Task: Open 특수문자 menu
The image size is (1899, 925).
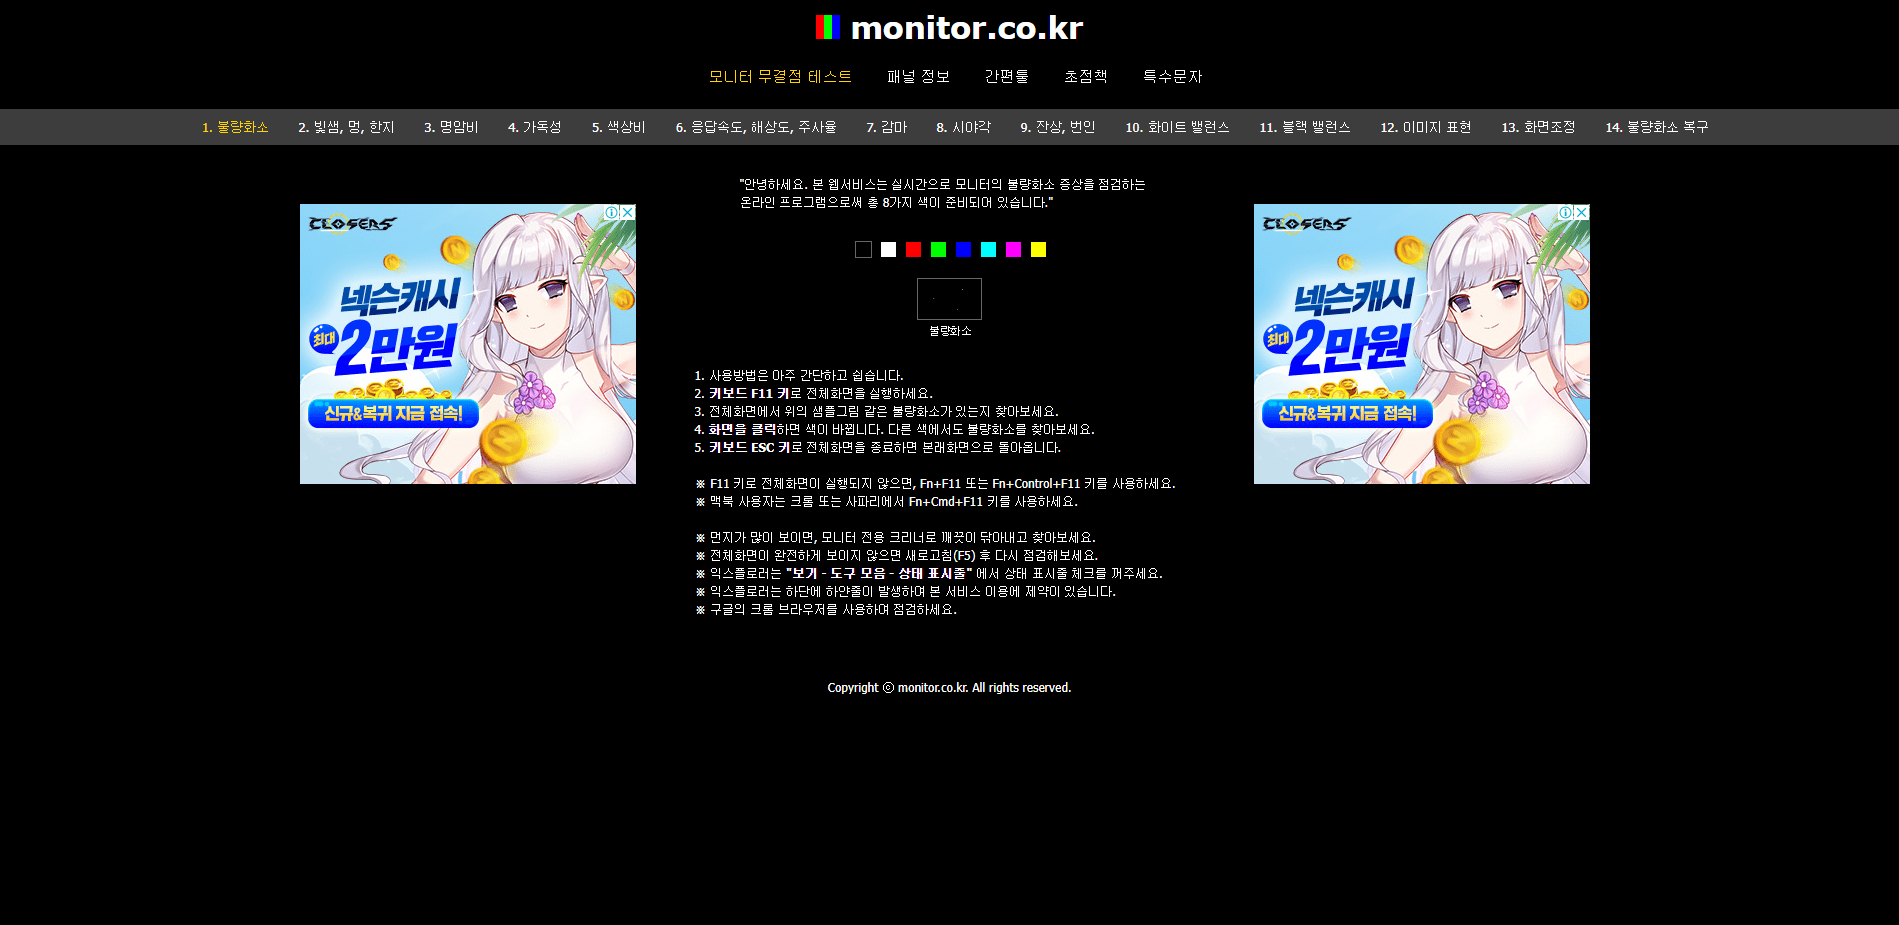Action: pyautogui.click(x=1172, y=76)
